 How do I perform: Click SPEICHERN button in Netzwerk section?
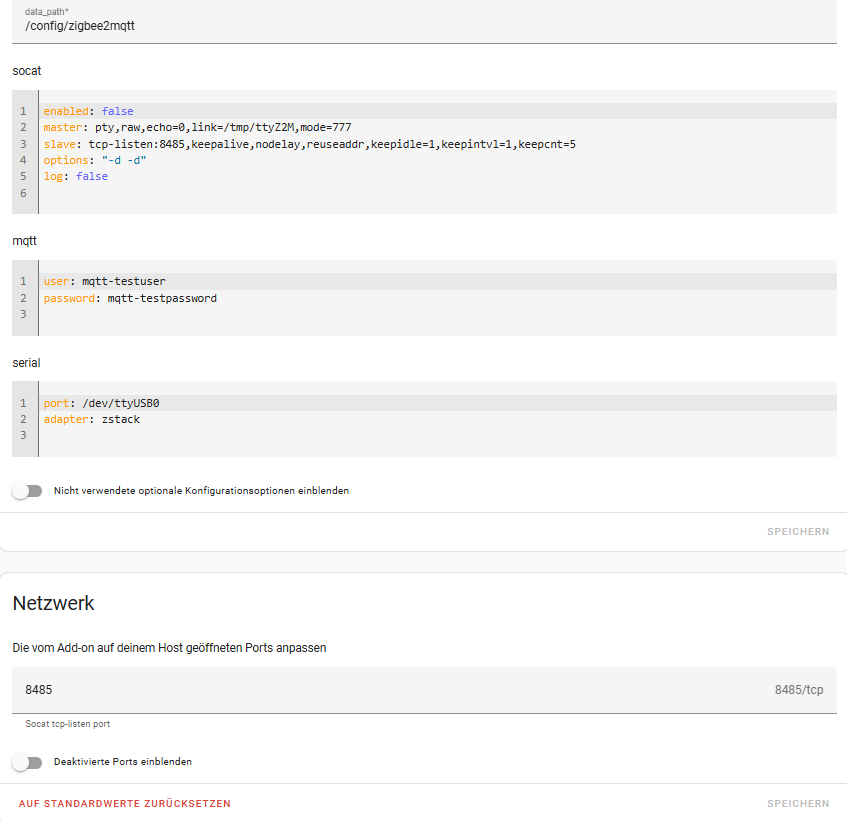tap(798, 803)
